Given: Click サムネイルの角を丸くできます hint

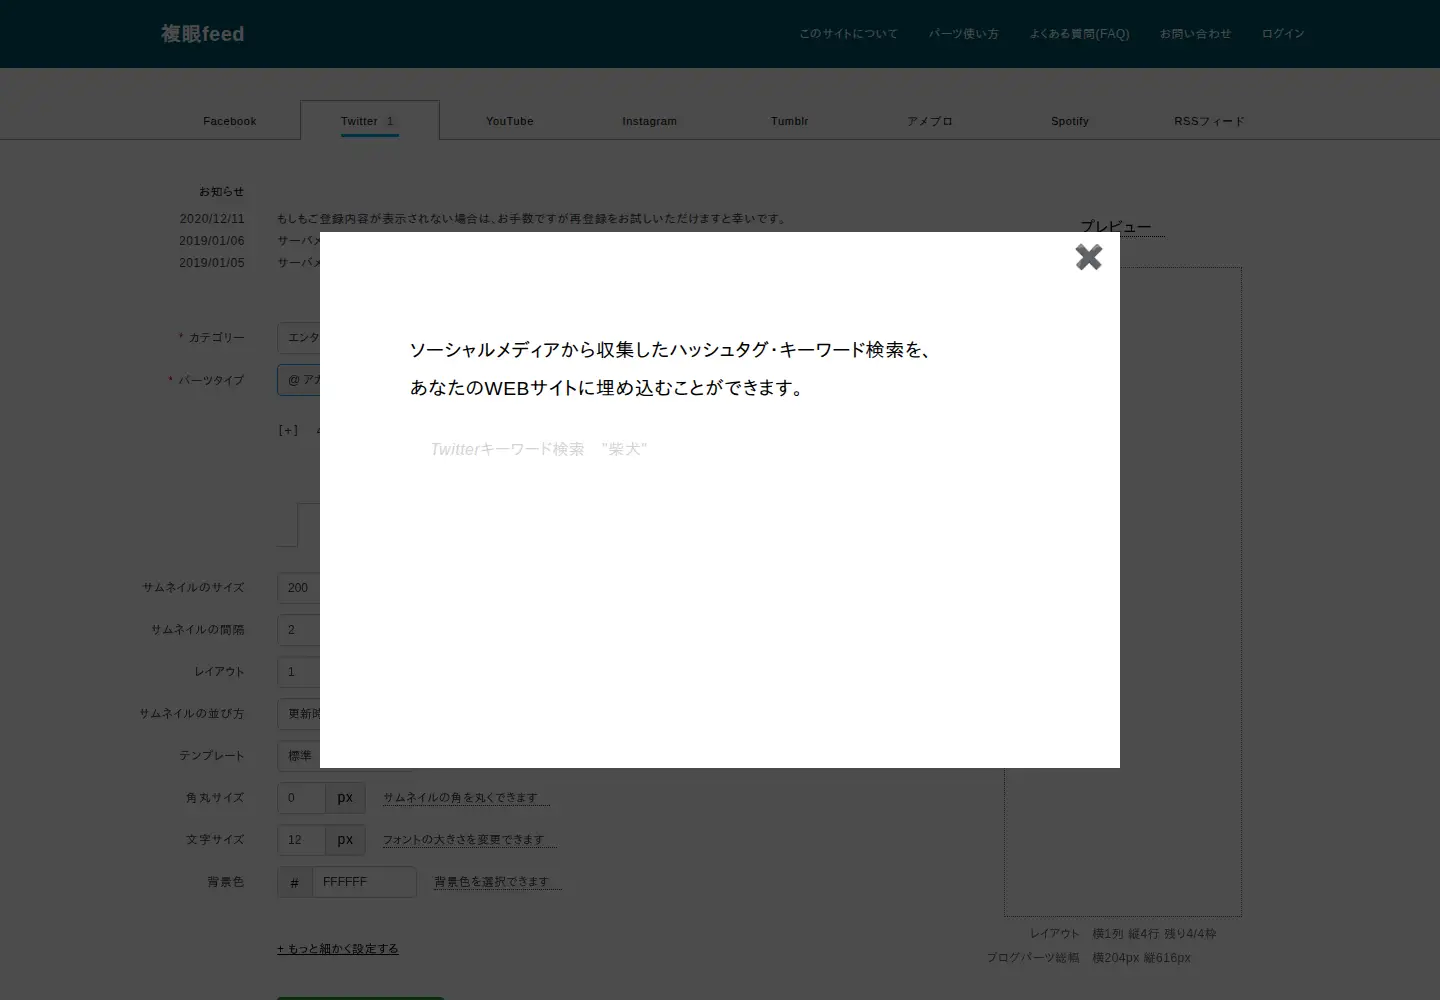Looking at the screenshot, I should (466, 798).
